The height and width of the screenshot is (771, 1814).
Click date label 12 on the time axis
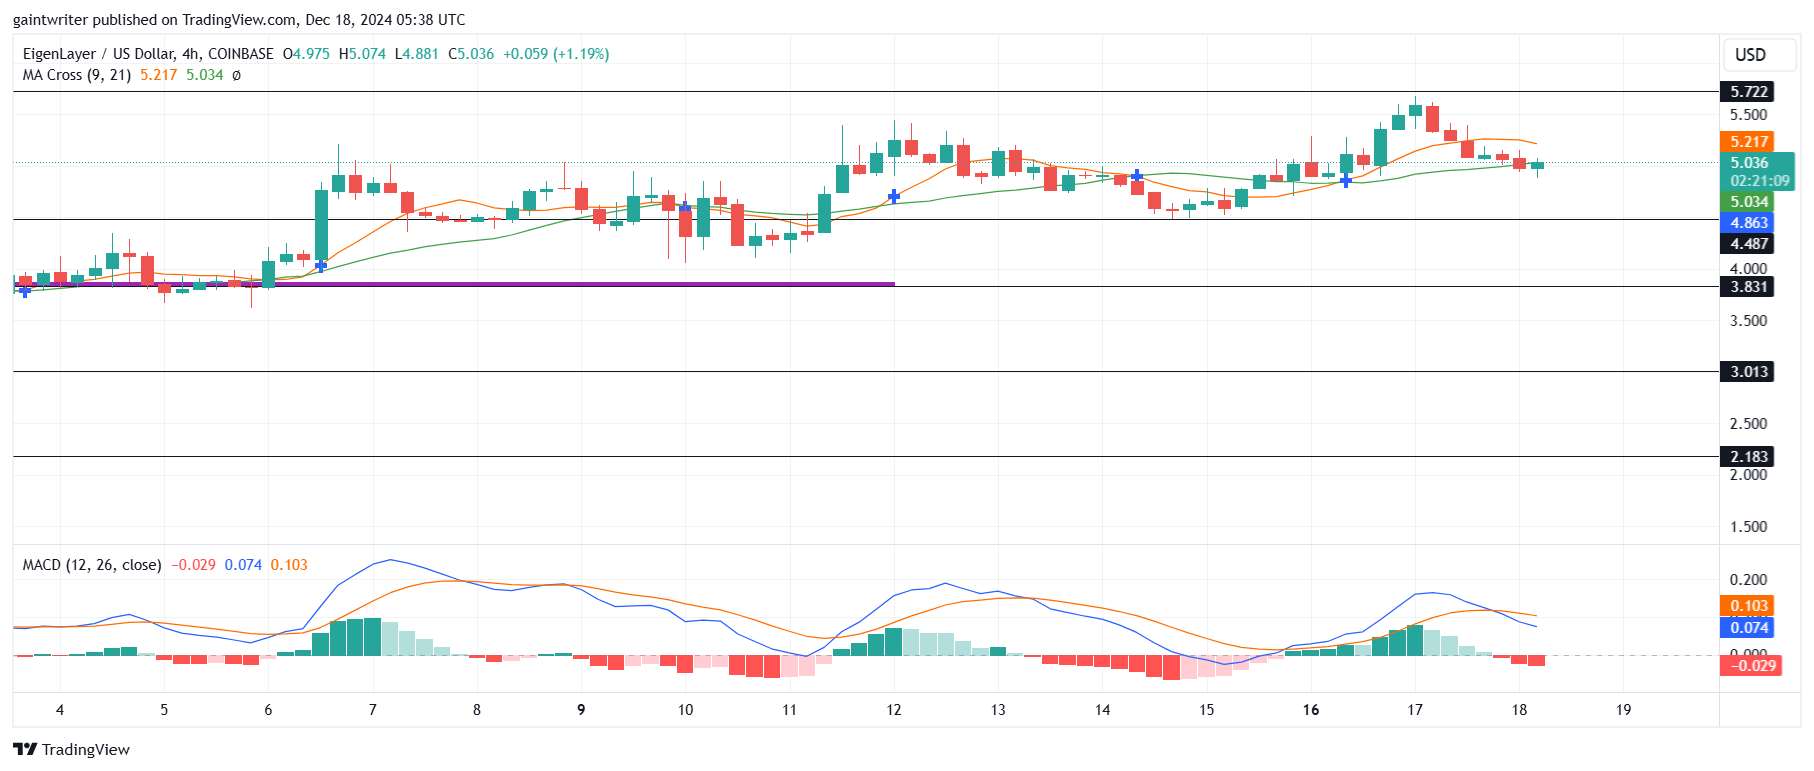pyautogui.click(x=894, y=710)
